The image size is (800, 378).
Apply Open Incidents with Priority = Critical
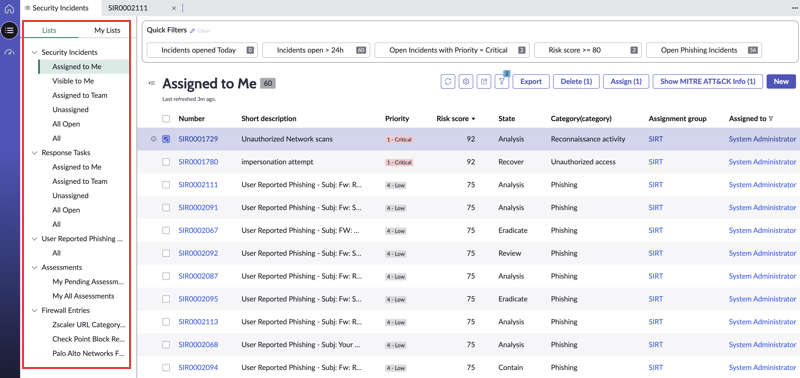point(452,50)
